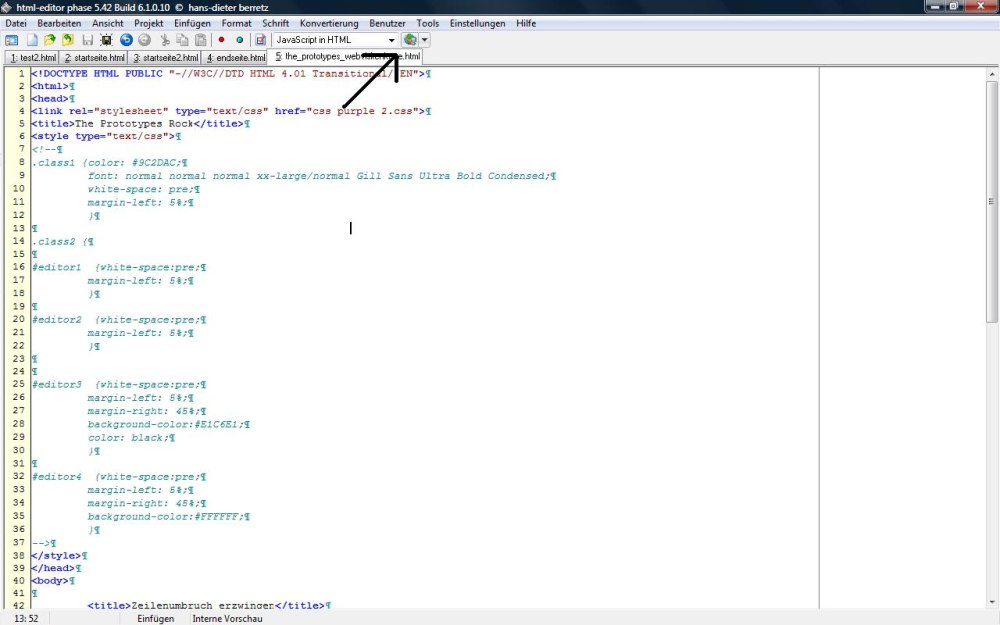This screenshot has width=1000, height=625.
Task: Click the title 'The Prototypes Rock' line
Action: pyautogui.click(x=138, y=124)
